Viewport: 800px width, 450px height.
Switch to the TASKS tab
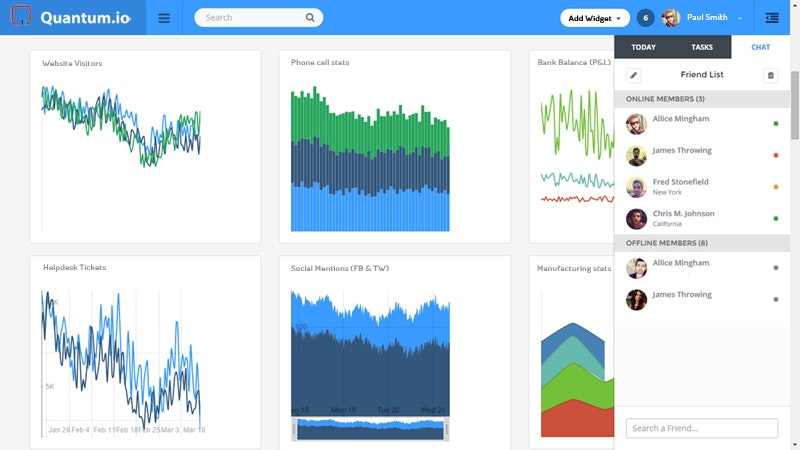tap(702, 47)
